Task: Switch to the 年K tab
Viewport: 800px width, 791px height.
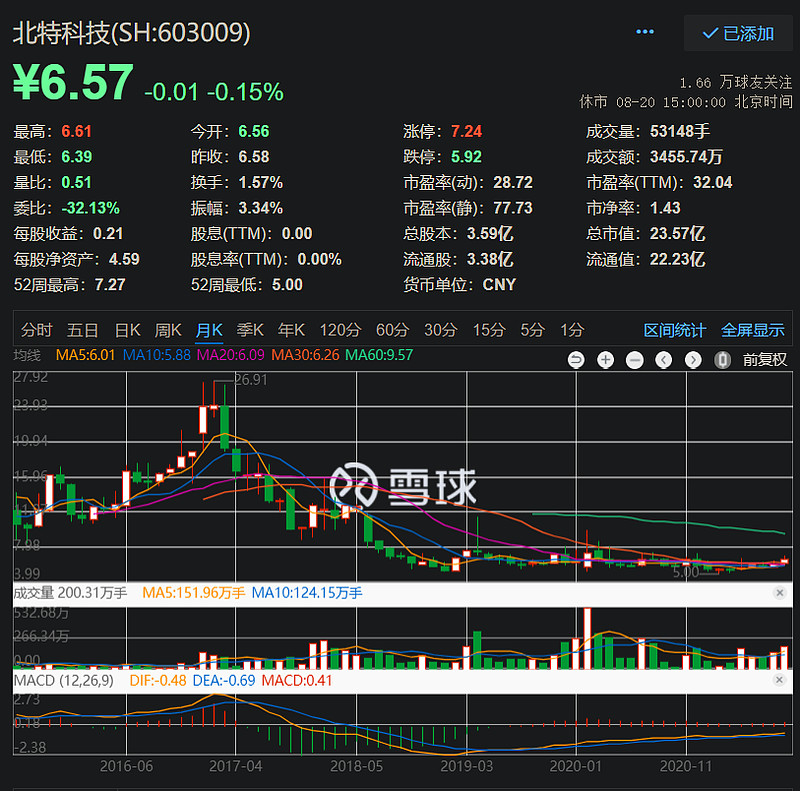Action: (x=291, y=330)
